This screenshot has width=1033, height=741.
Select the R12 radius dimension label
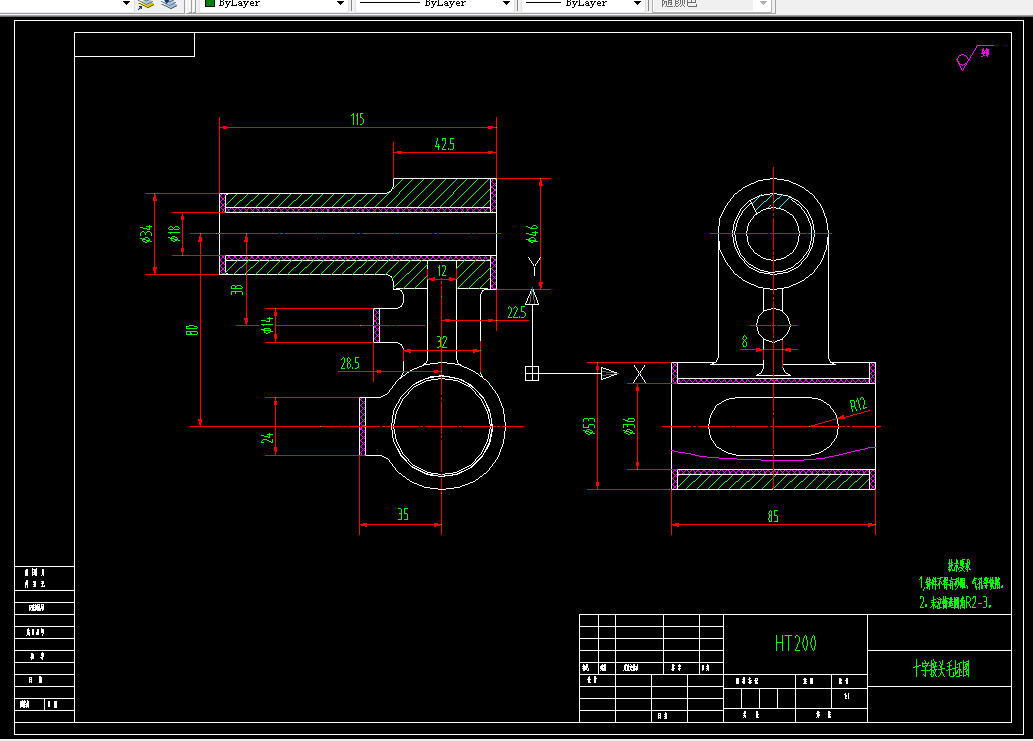(x=858, y=404)
